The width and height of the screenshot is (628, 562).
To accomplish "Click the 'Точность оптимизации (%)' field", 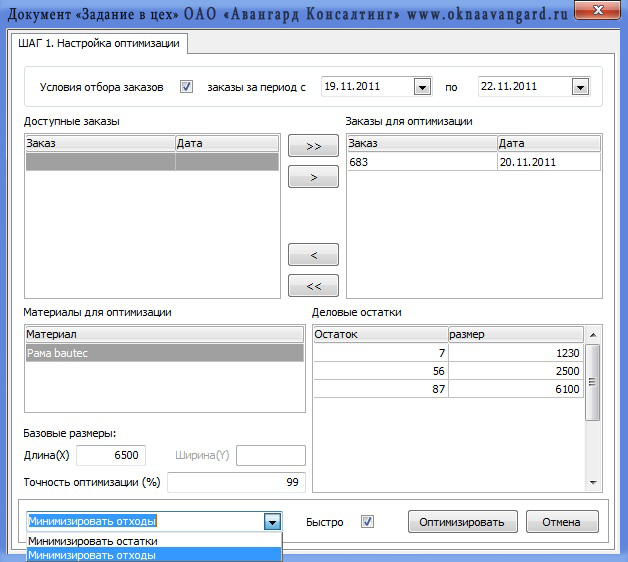I will 235,483.
